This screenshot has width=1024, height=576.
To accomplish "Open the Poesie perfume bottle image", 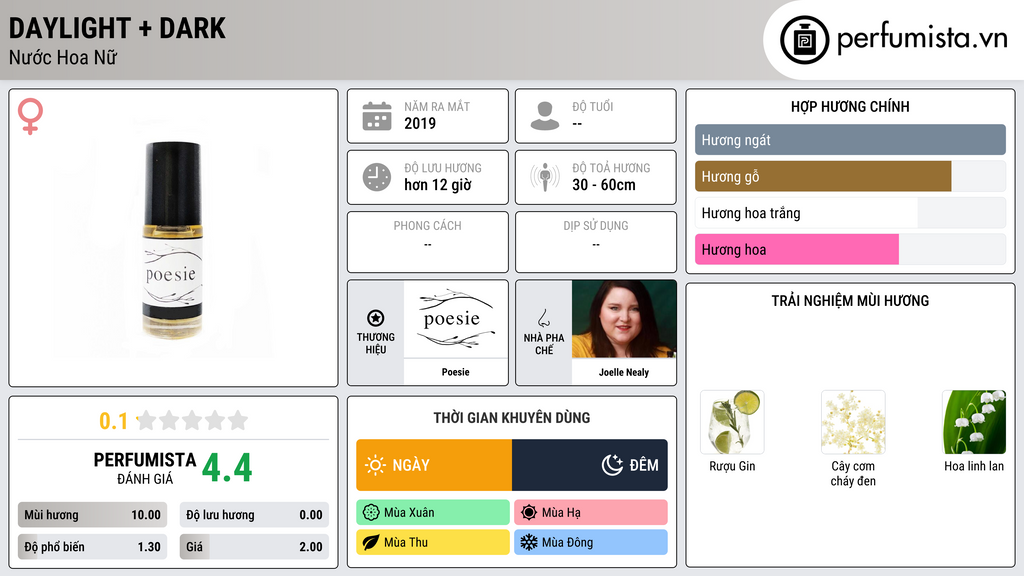I will tap(173, 238).
